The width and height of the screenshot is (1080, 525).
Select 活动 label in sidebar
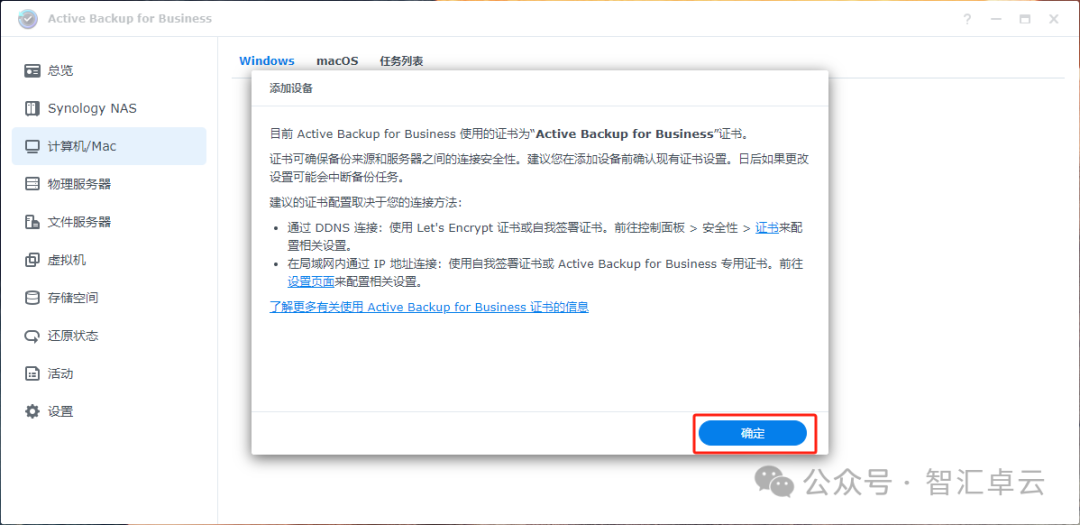coord(61,374)
